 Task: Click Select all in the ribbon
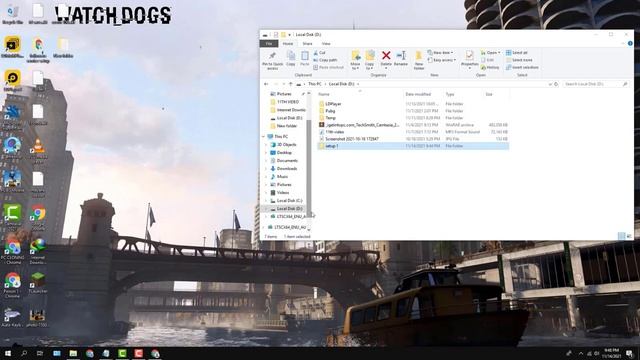[517, 53]
